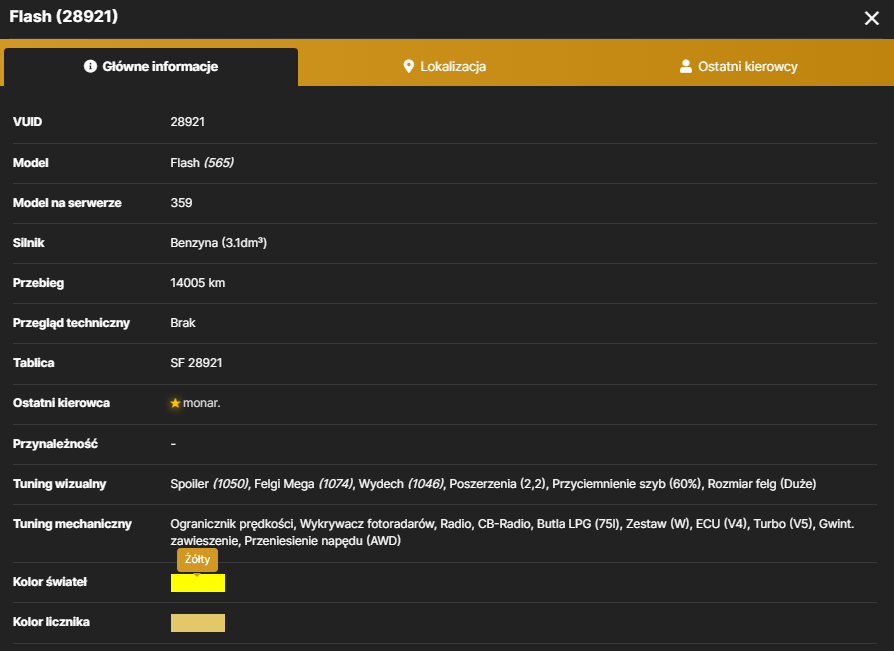Click the gold star beside monar.

coord(175,403)
